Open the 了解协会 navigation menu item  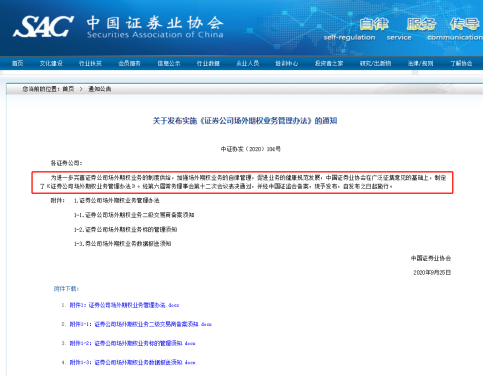point(461,63)
